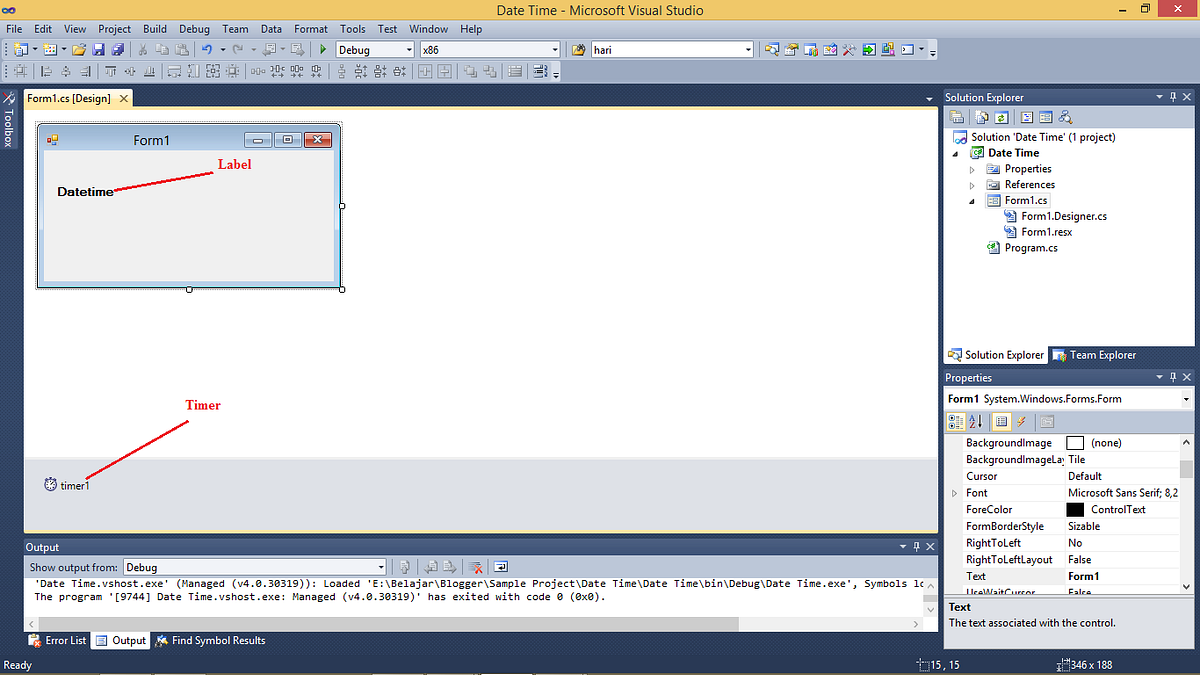
Task: Pin the Solution Explorer panel
Action: point(1172,96)
